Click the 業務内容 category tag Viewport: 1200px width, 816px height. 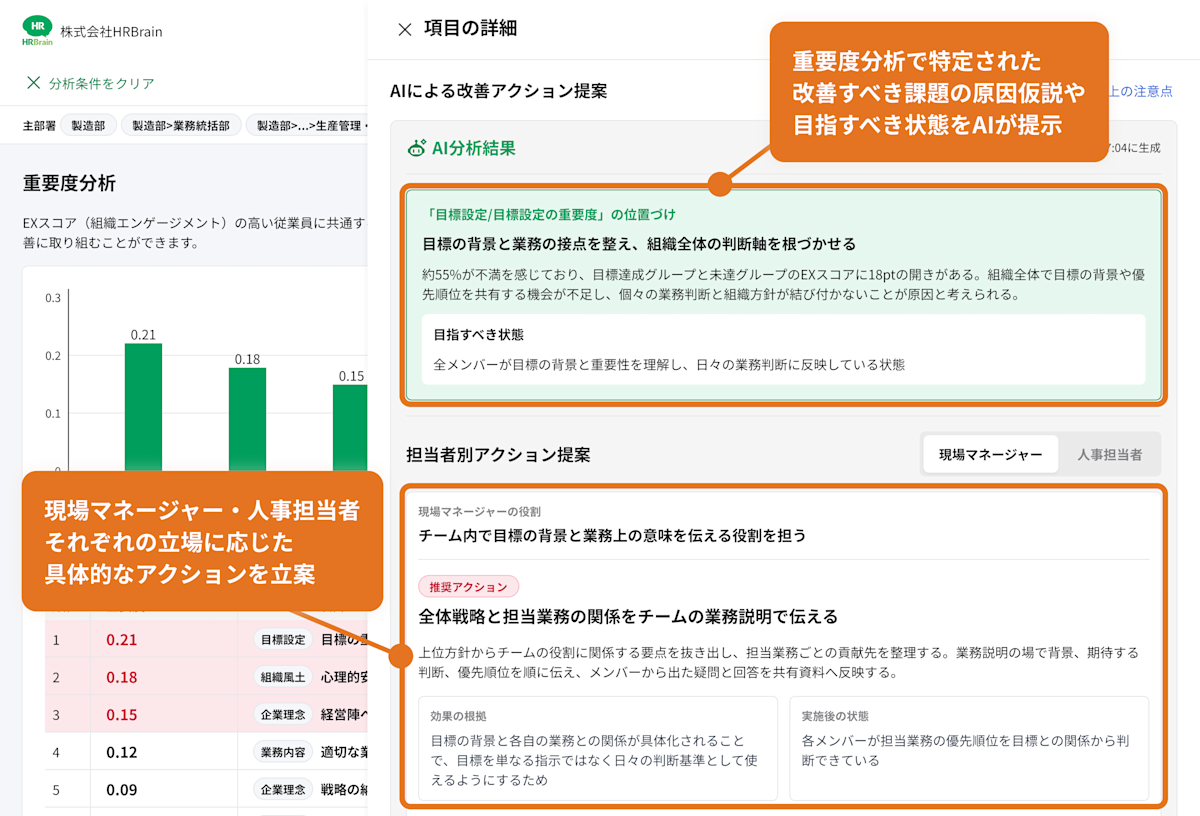coord(283,752)
